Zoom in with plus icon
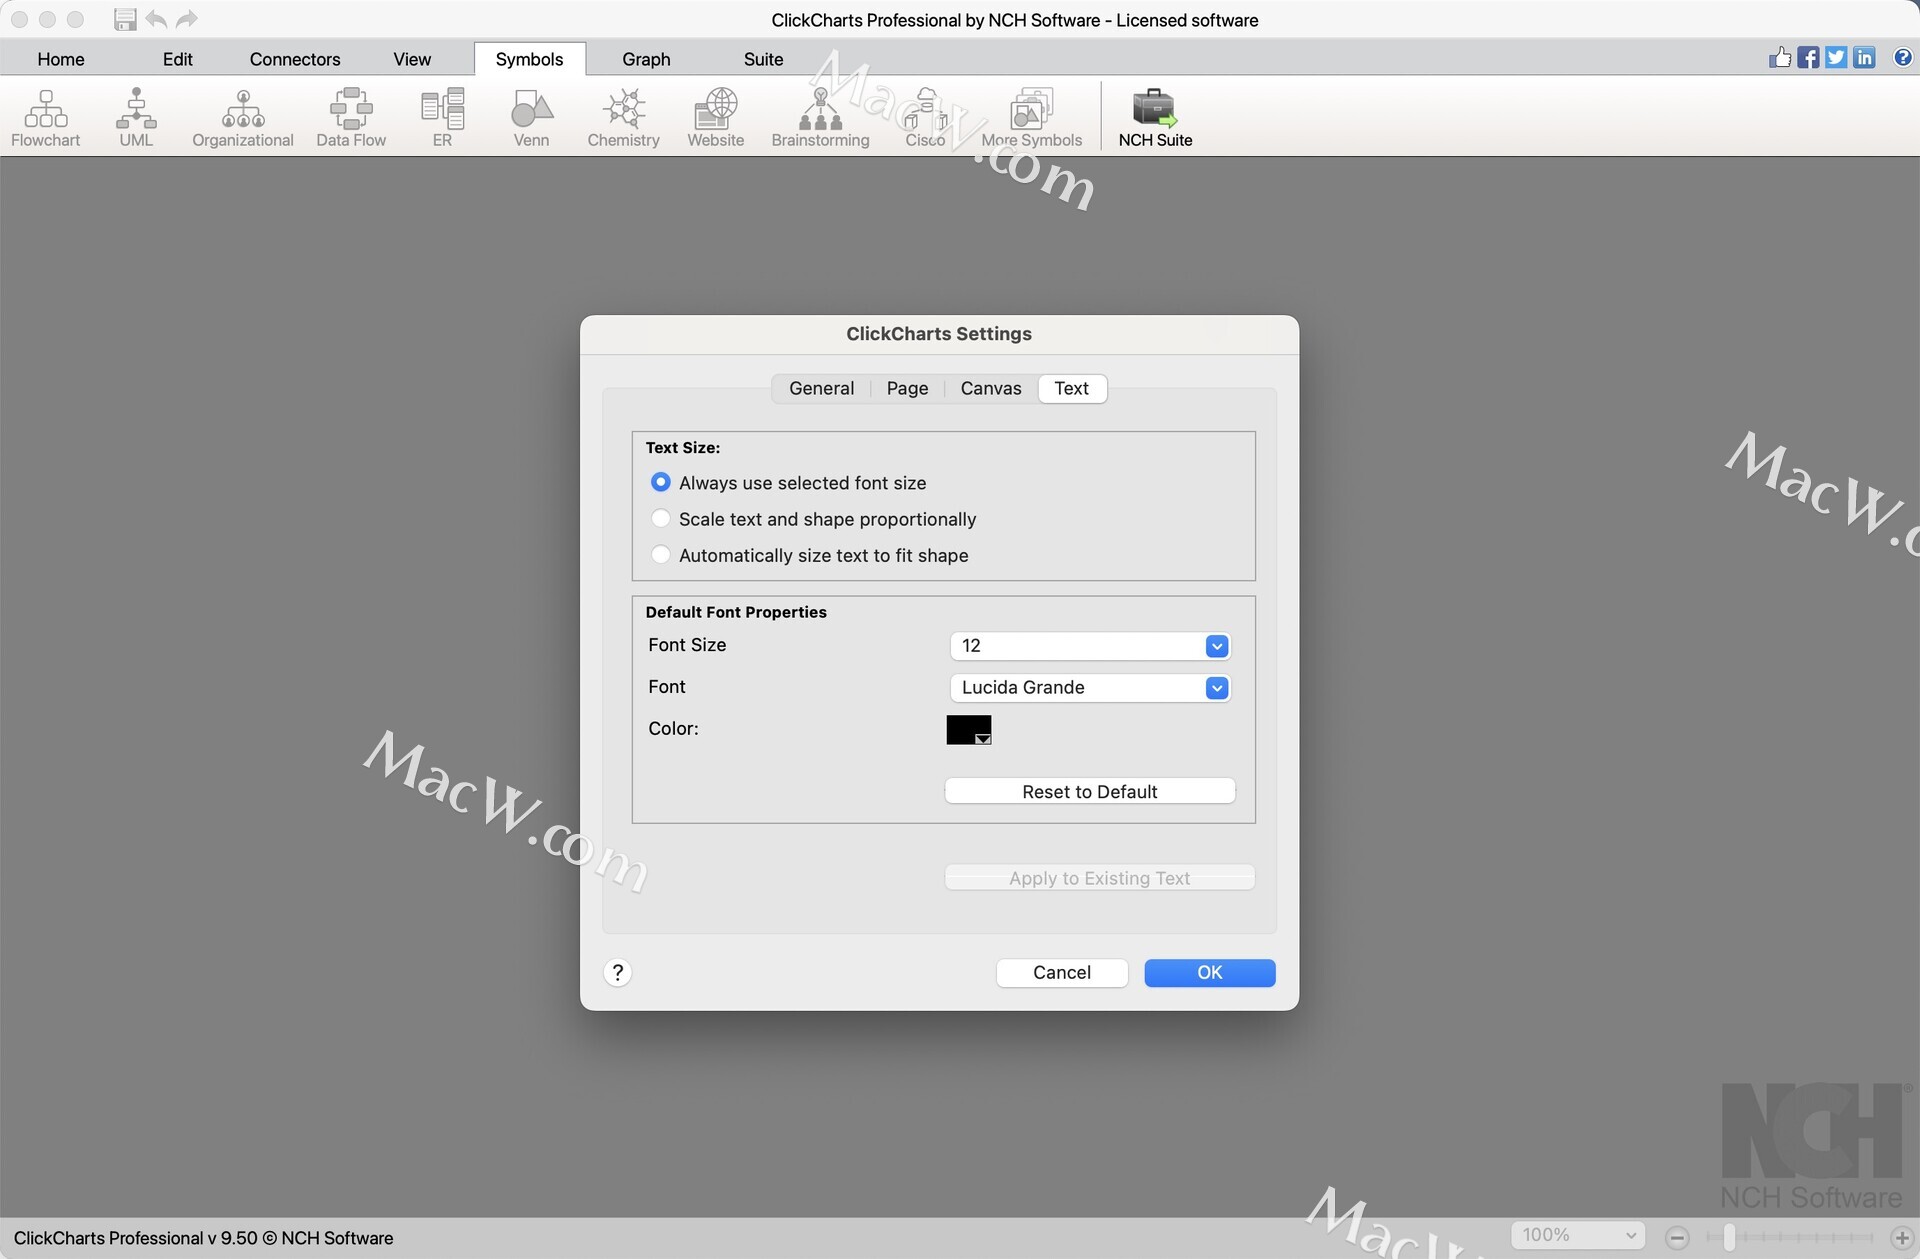 pos(1902,1237)
